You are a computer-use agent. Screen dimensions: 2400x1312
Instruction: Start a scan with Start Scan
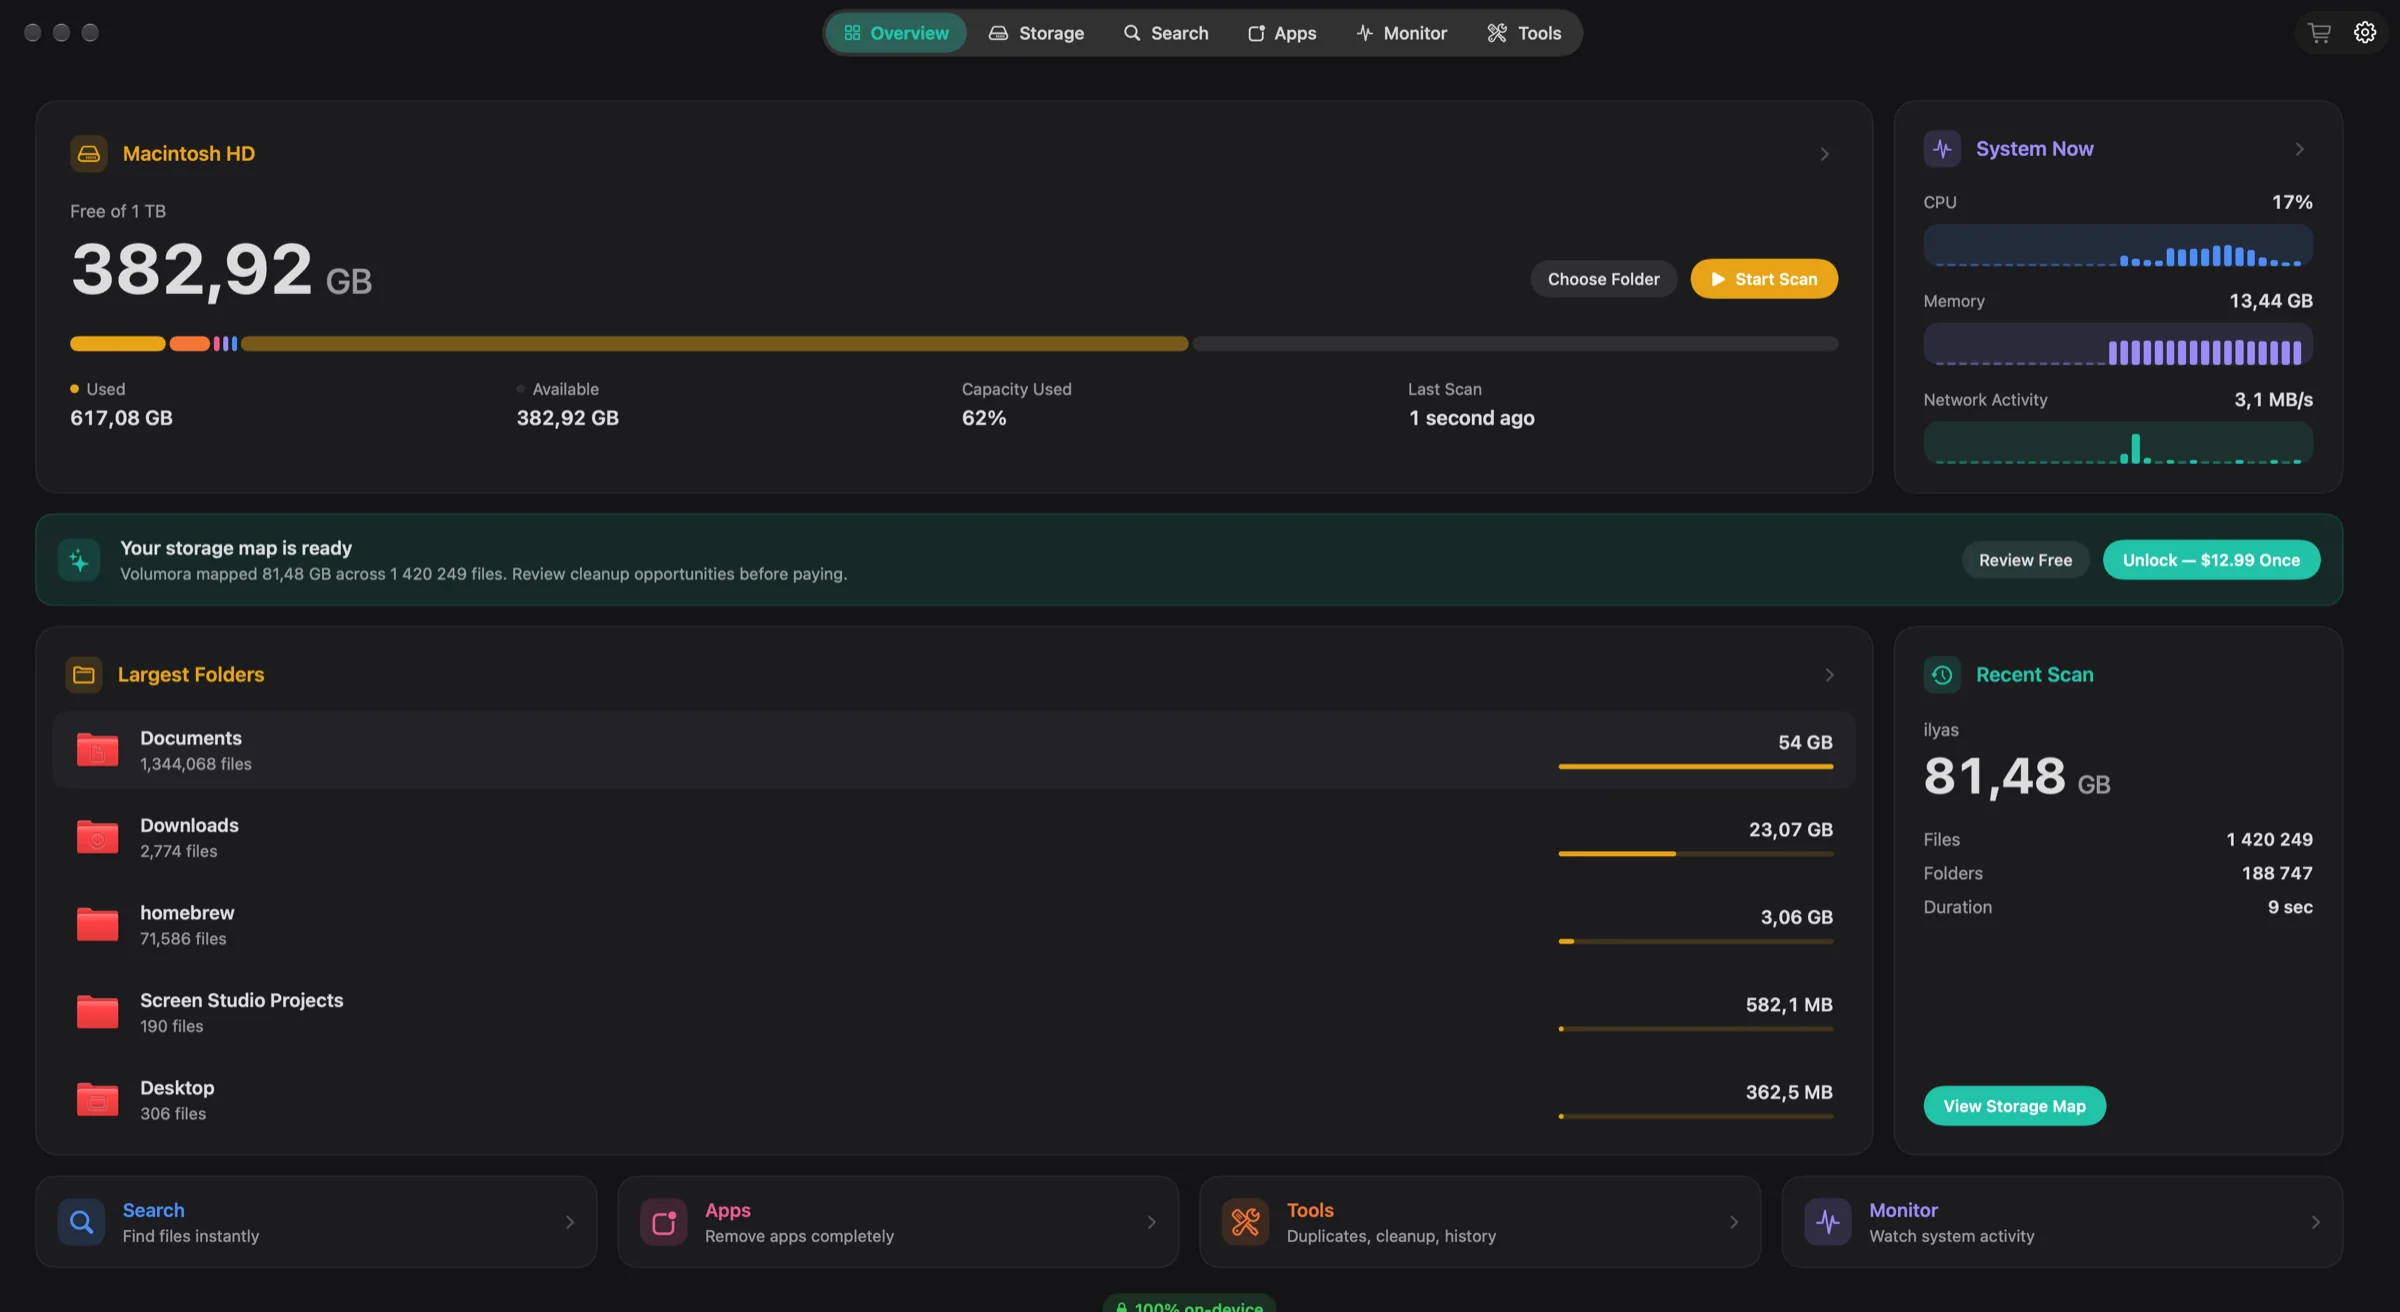pyautogui.click(x=1764, y=279)
